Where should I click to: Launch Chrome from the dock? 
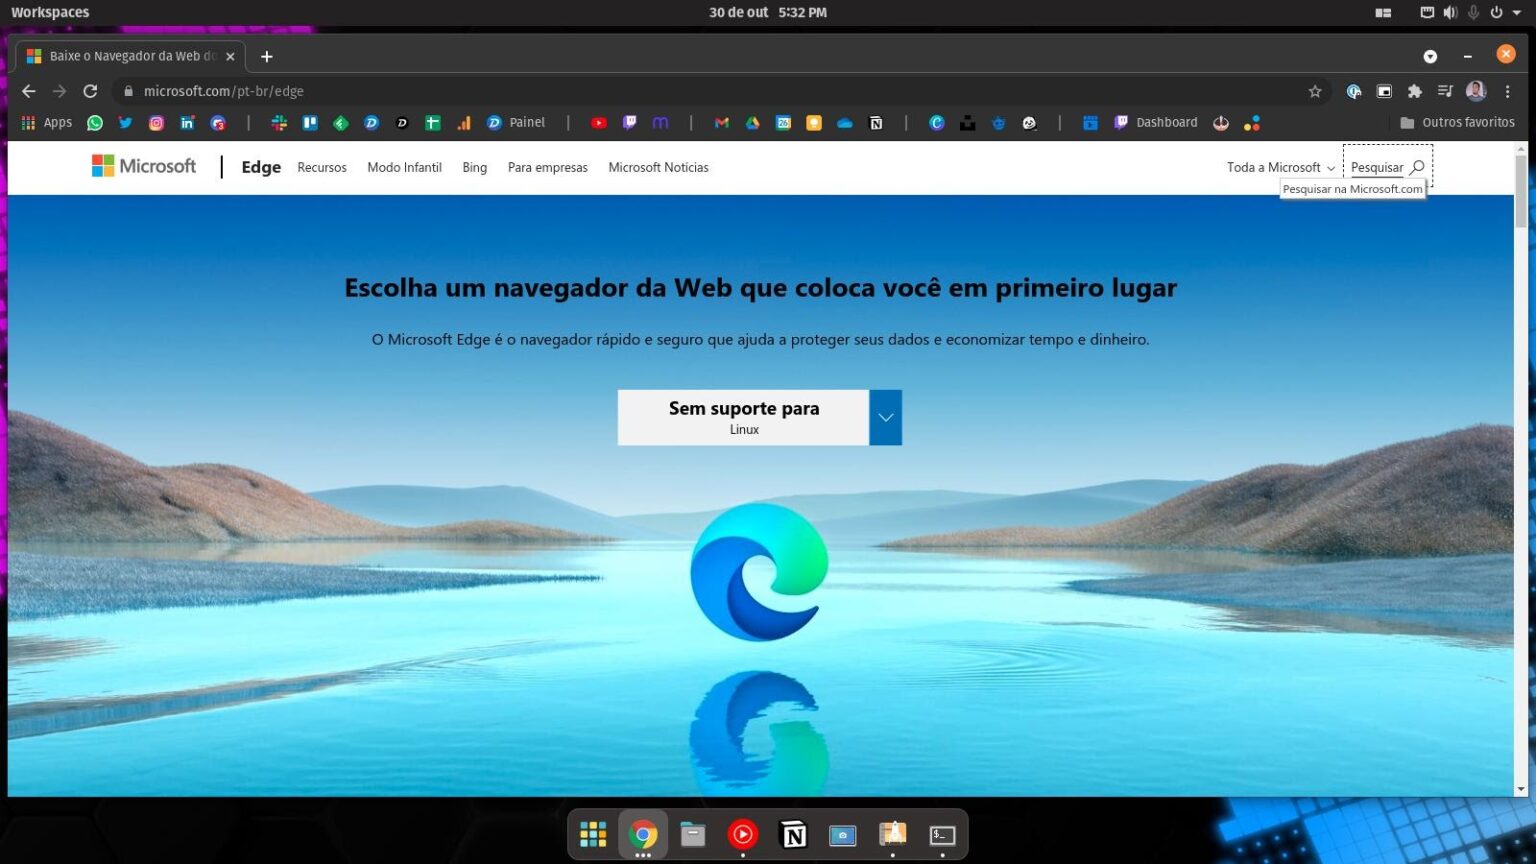point(643,834)
